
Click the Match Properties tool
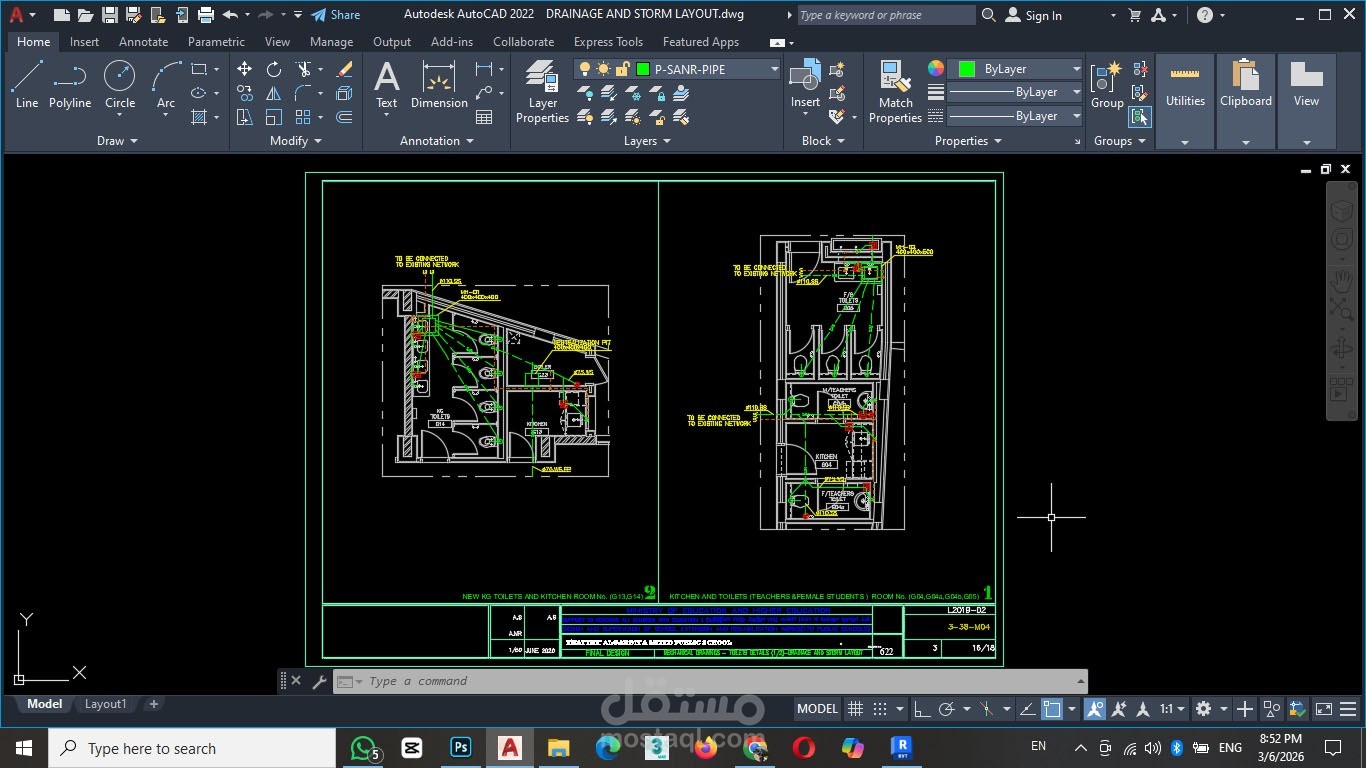tap(895, 92)
